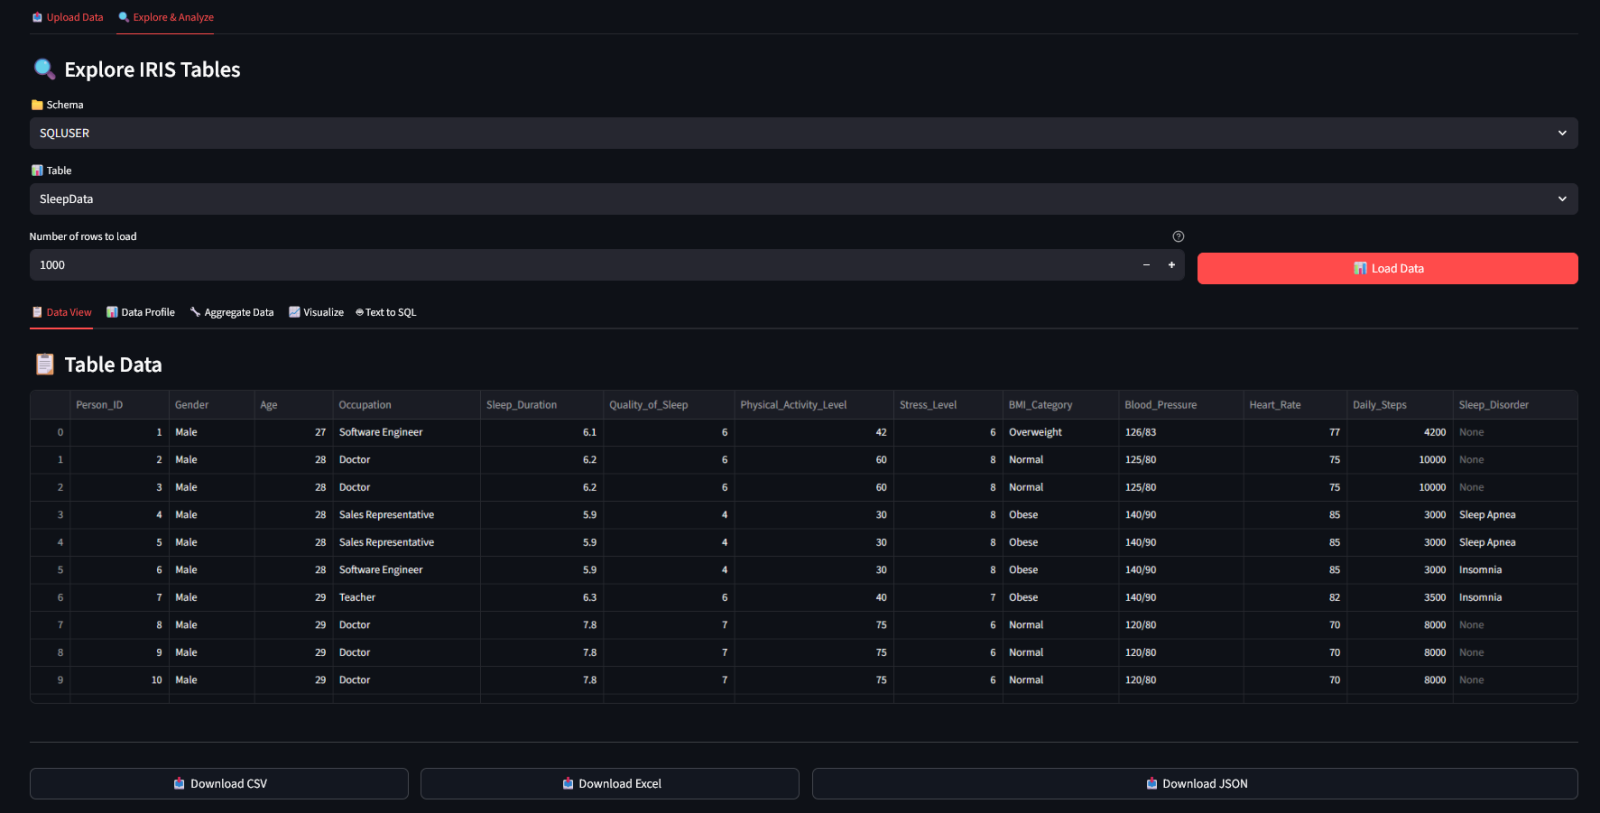Viewport: 1600px width, 813px height.
Task: Click the Sleep_Disorder column header
Action: pyautogui.click(x=1493, y=405)
